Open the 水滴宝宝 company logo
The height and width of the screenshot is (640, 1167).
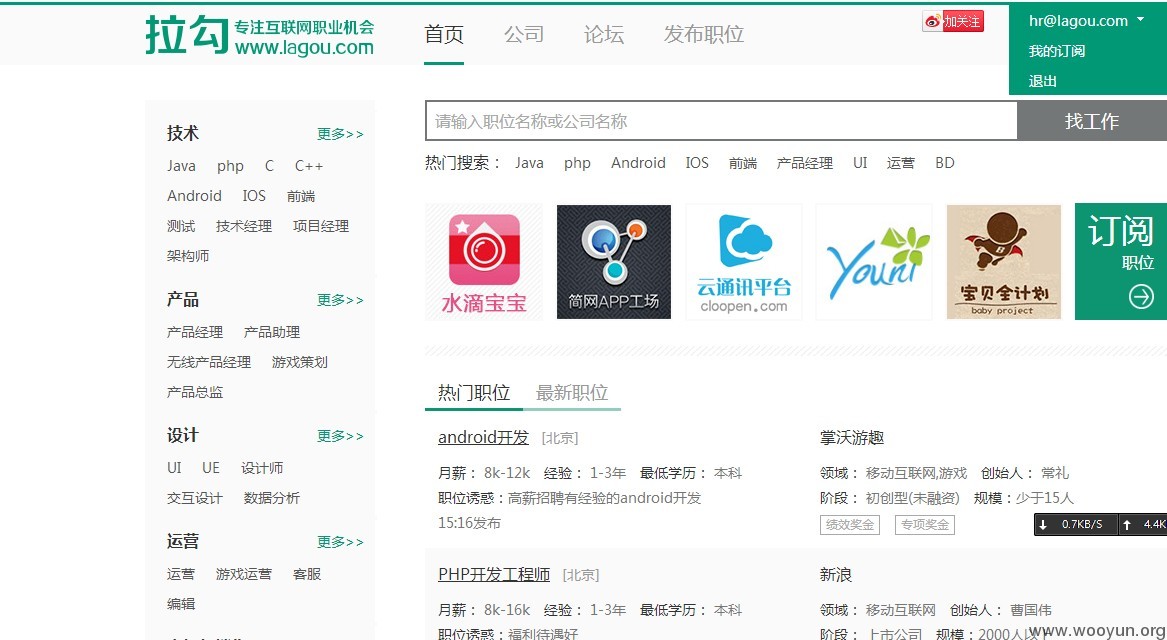coord(484,262)
